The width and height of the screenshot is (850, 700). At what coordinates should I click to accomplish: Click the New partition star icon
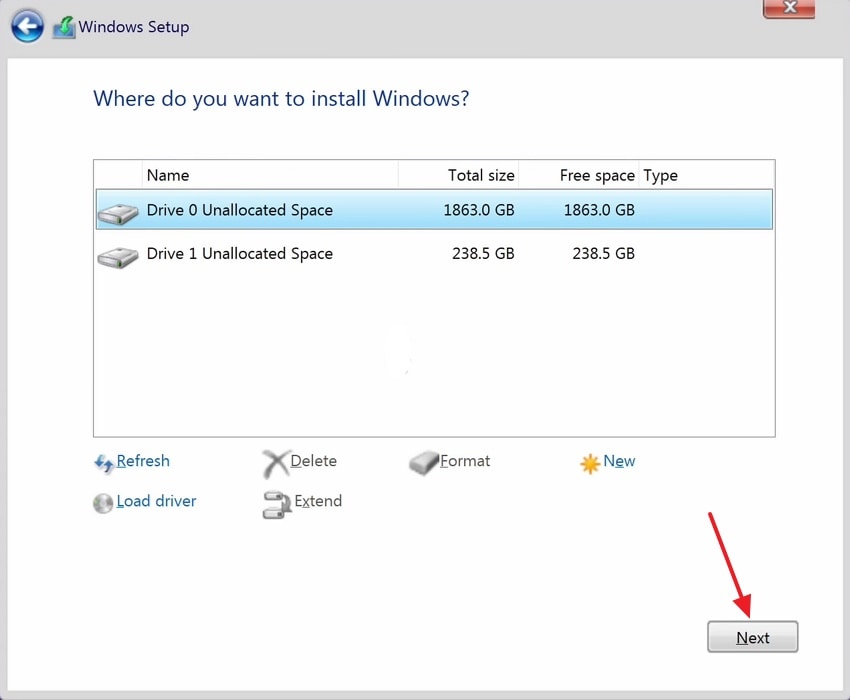[589, 462]
